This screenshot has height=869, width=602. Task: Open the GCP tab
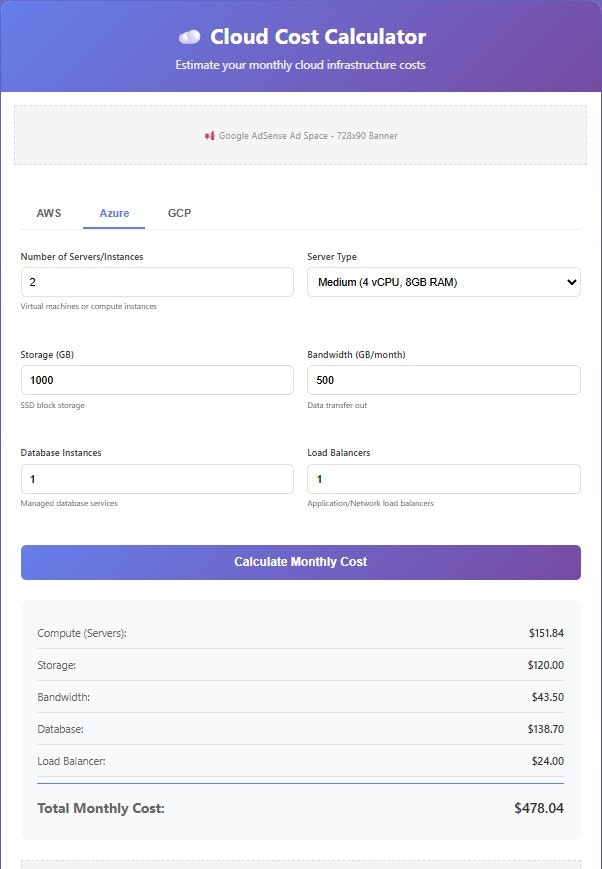(x=180, y=213)
